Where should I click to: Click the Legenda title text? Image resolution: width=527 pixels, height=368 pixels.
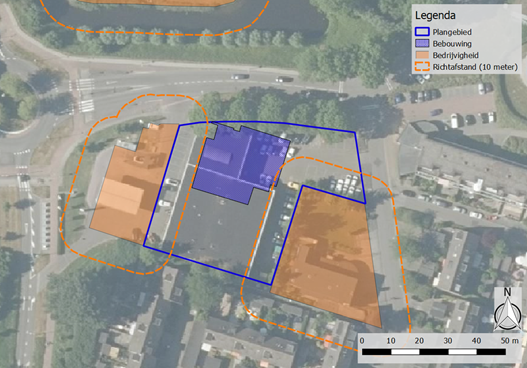435,15
